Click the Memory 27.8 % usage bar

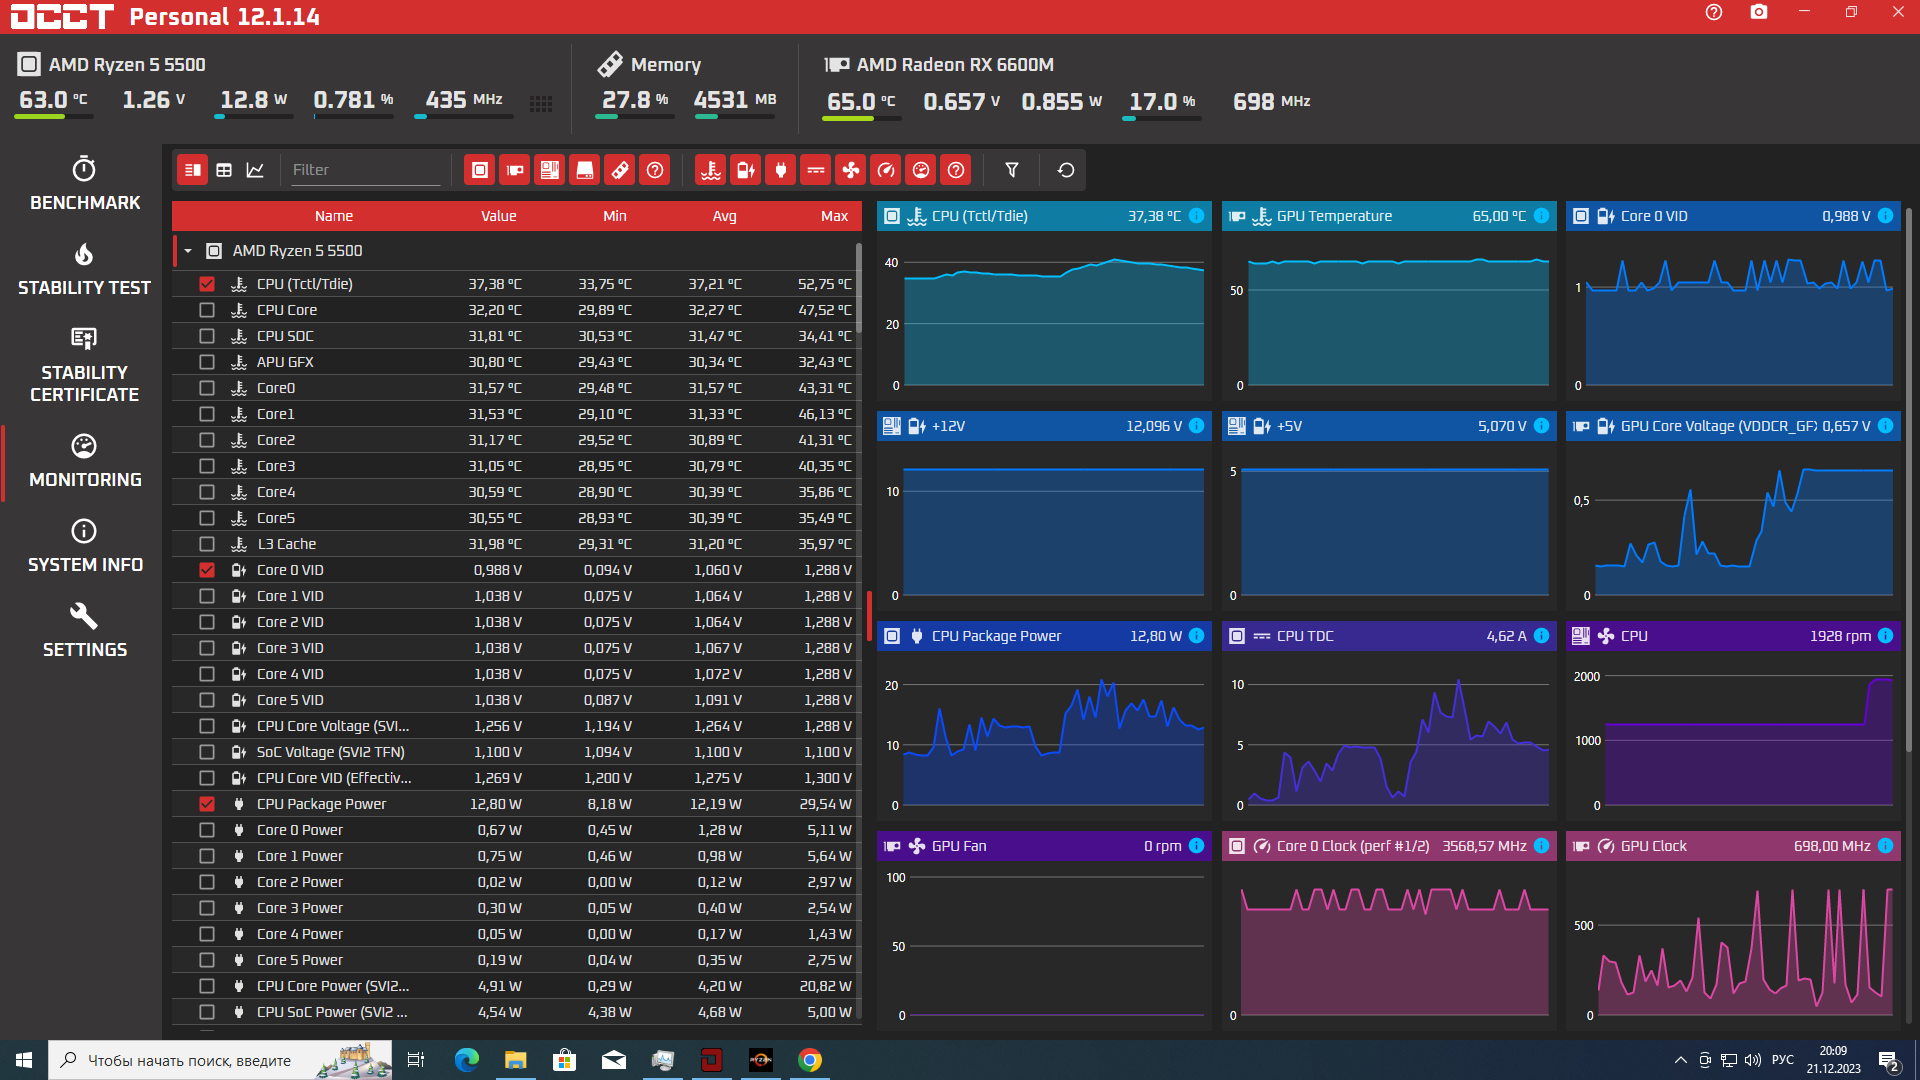click(635, 117)
